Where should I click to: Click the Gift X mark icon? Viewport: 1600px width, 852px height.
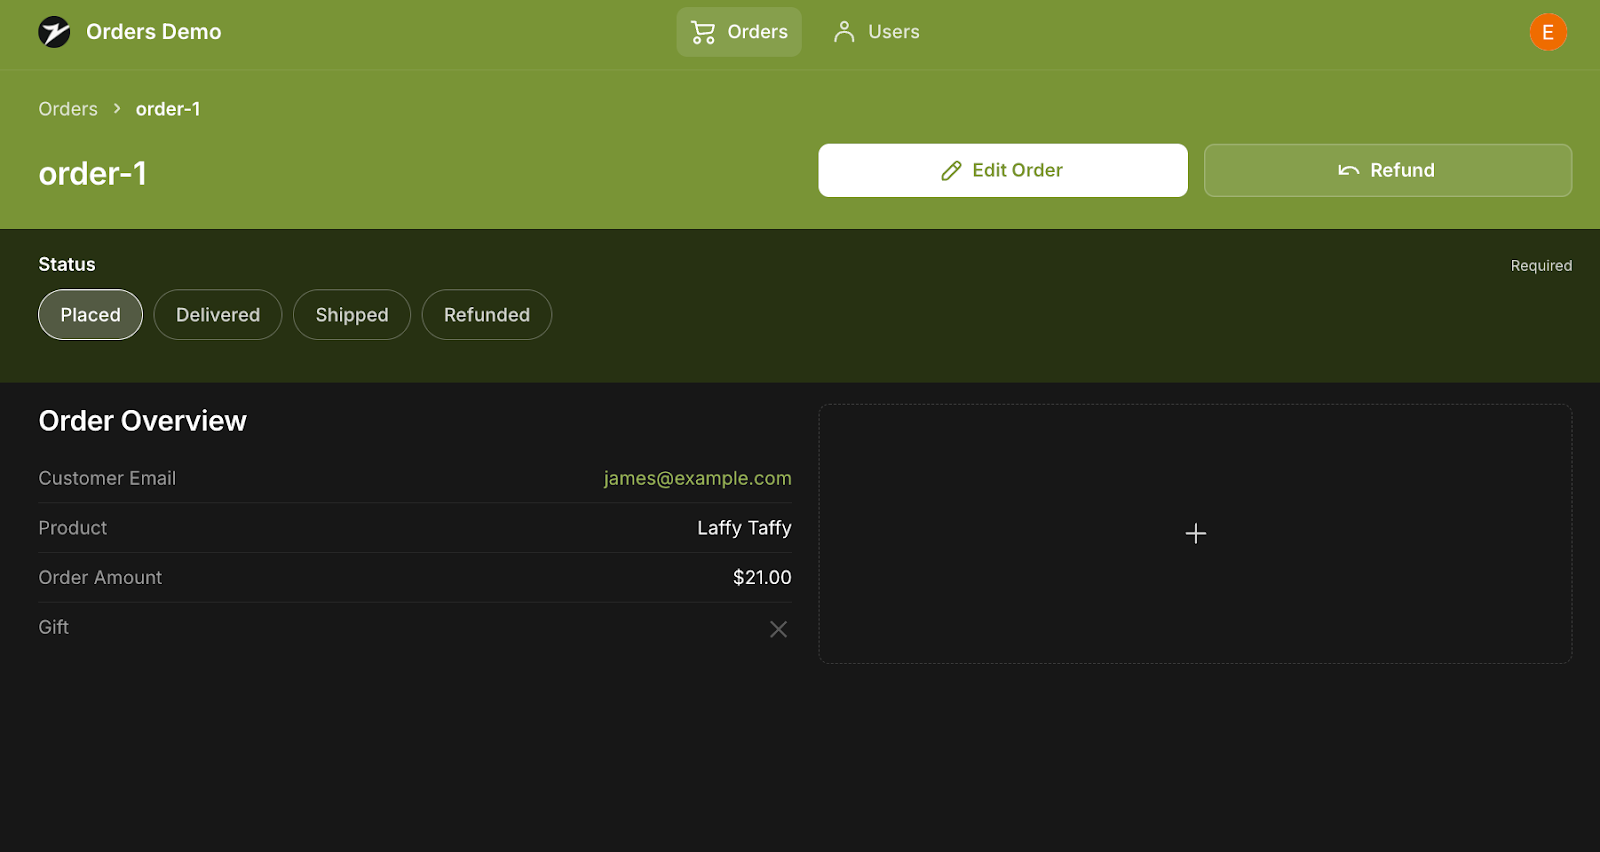tap(778, 629)
